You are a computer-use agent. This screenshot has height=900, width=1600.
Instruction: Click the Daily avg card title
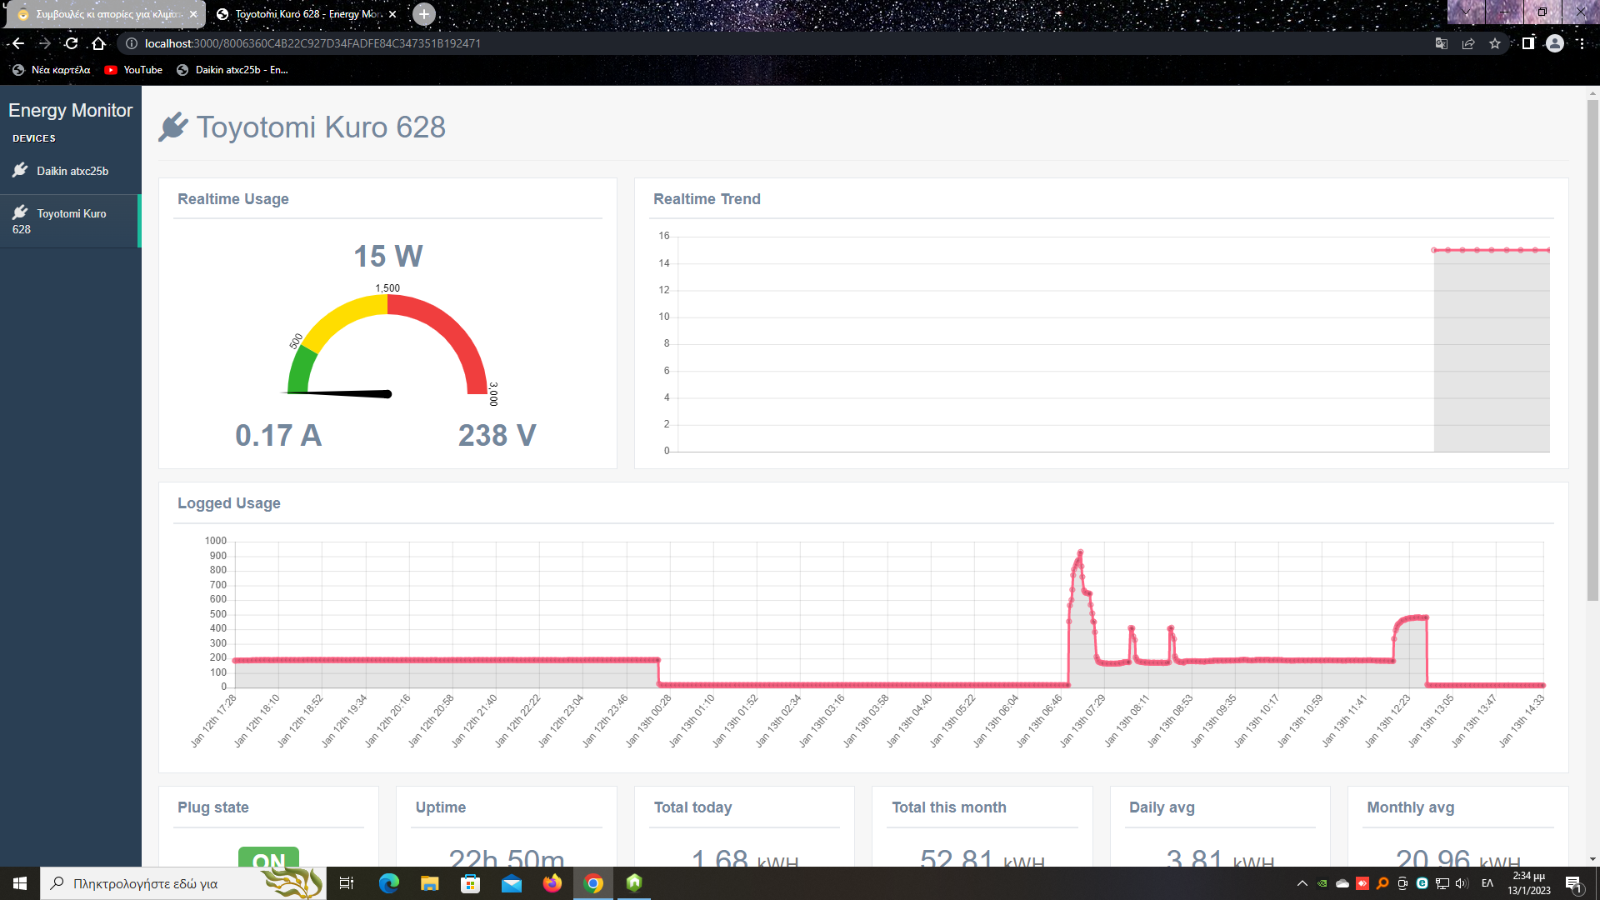coord(1162,807)
